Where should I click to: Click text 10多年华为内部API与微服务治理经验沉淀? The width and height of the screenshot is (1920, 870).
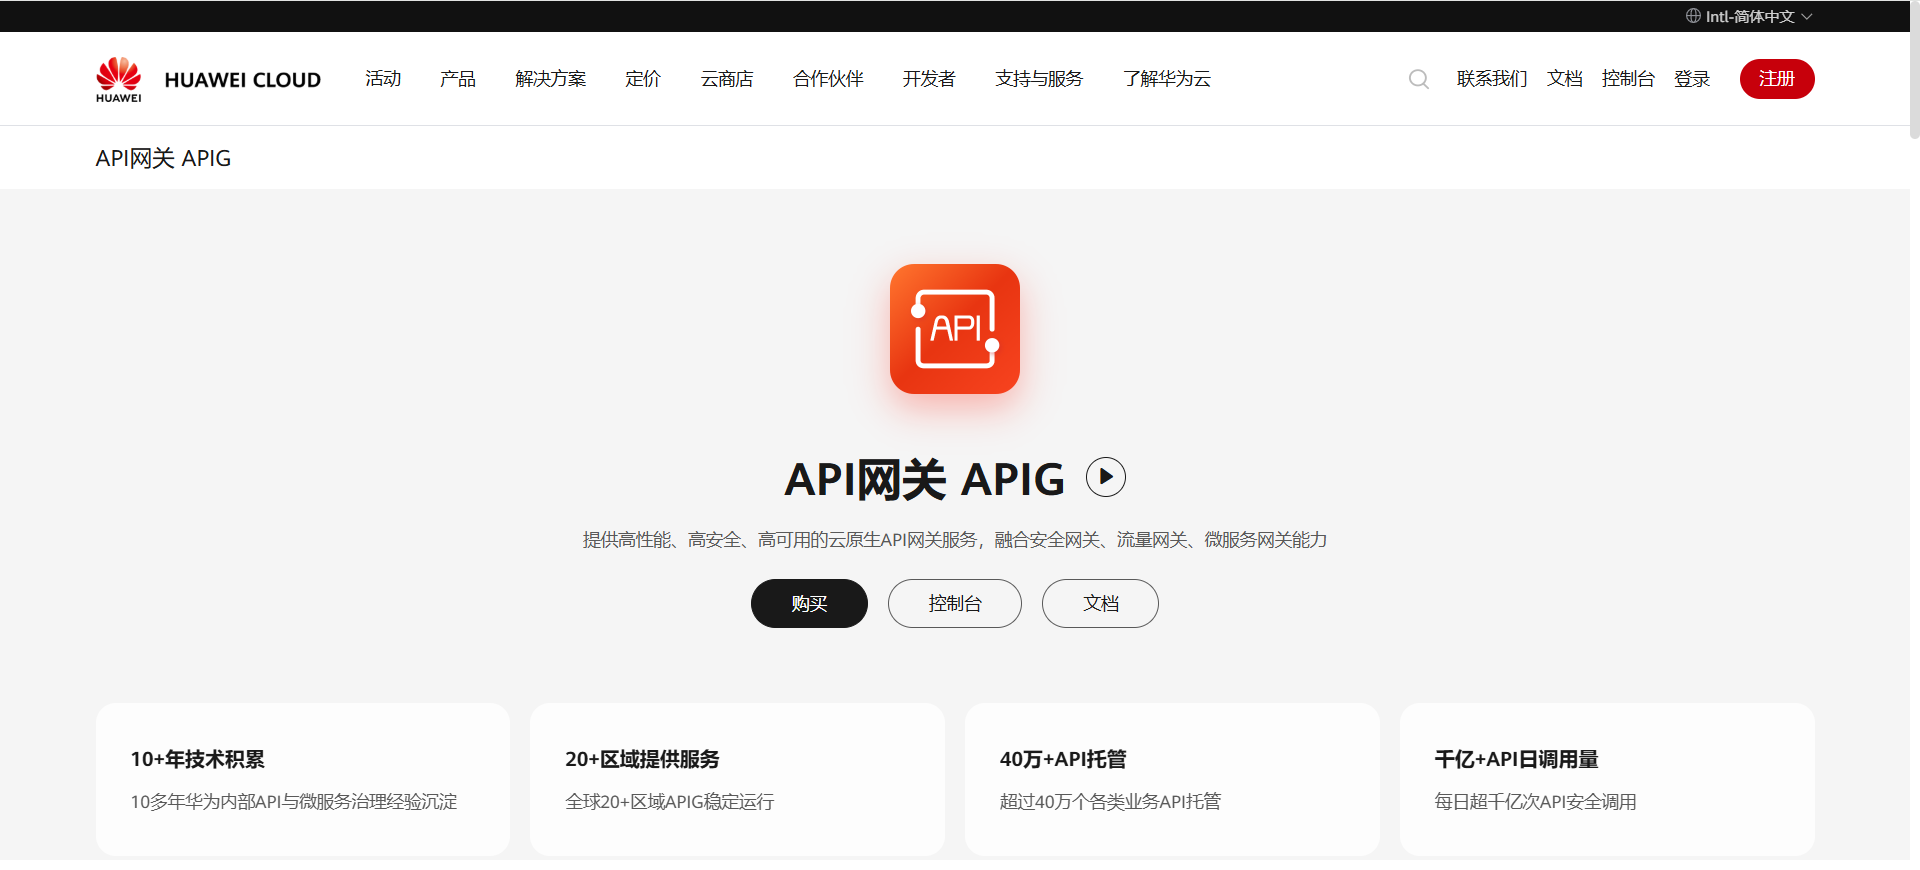coord(294,802)
